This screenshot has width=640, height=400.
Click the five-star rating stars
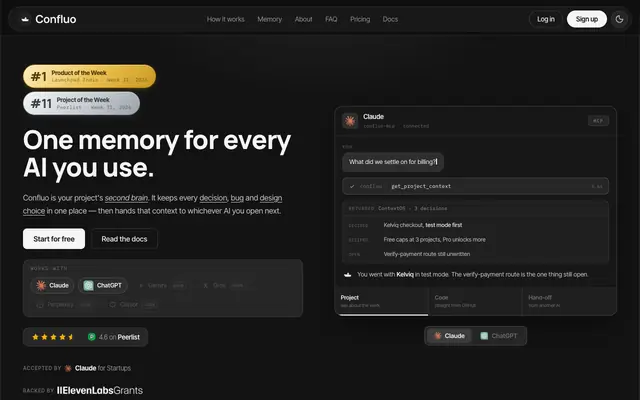[53, 337]
